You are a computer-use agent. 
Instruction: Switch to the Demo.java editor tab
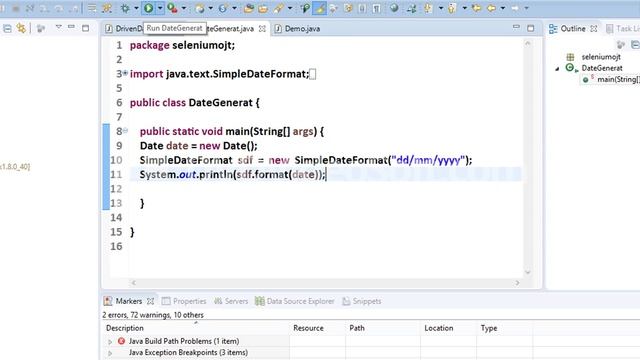click(298, 29)
